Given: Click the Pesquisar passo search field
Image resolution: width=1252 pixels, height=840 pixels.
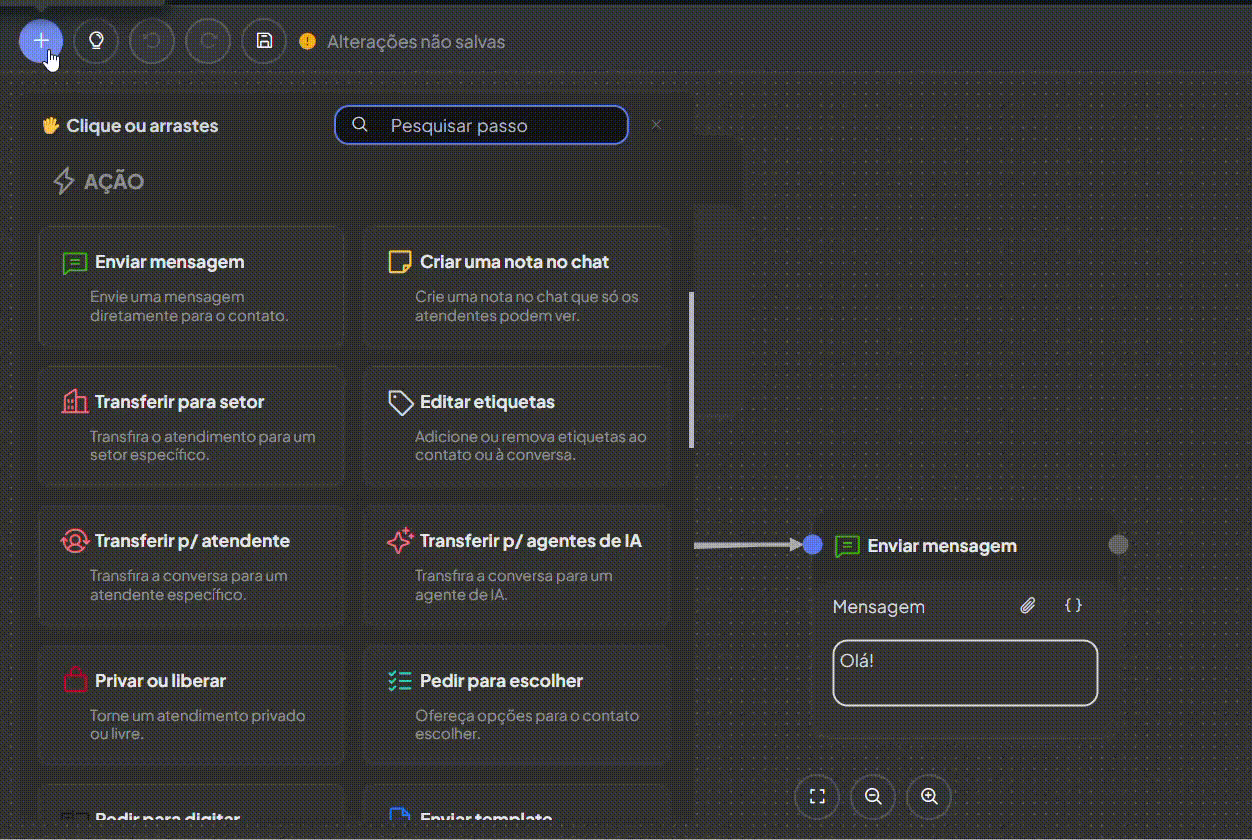Looking at the screenshot, I should 480,124.
